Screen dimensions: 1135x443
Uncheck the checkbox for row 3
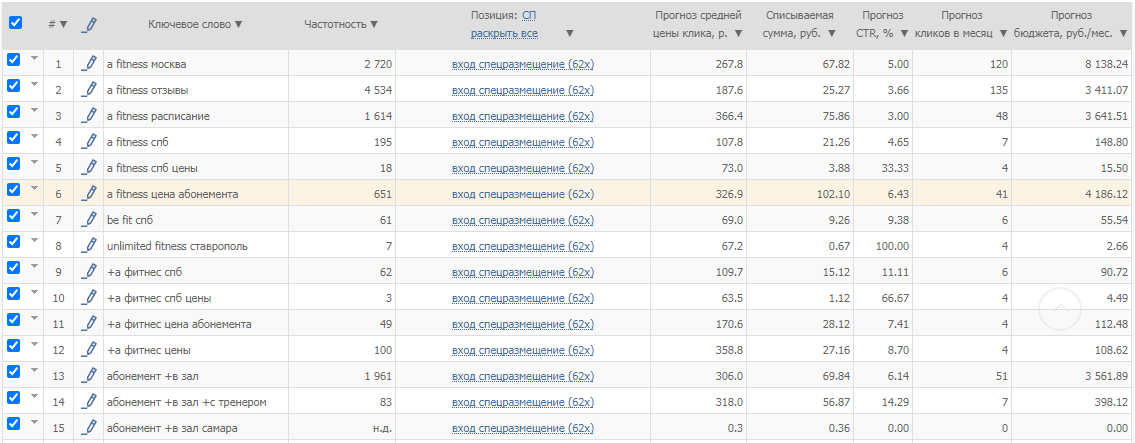[x=14, y=115]
